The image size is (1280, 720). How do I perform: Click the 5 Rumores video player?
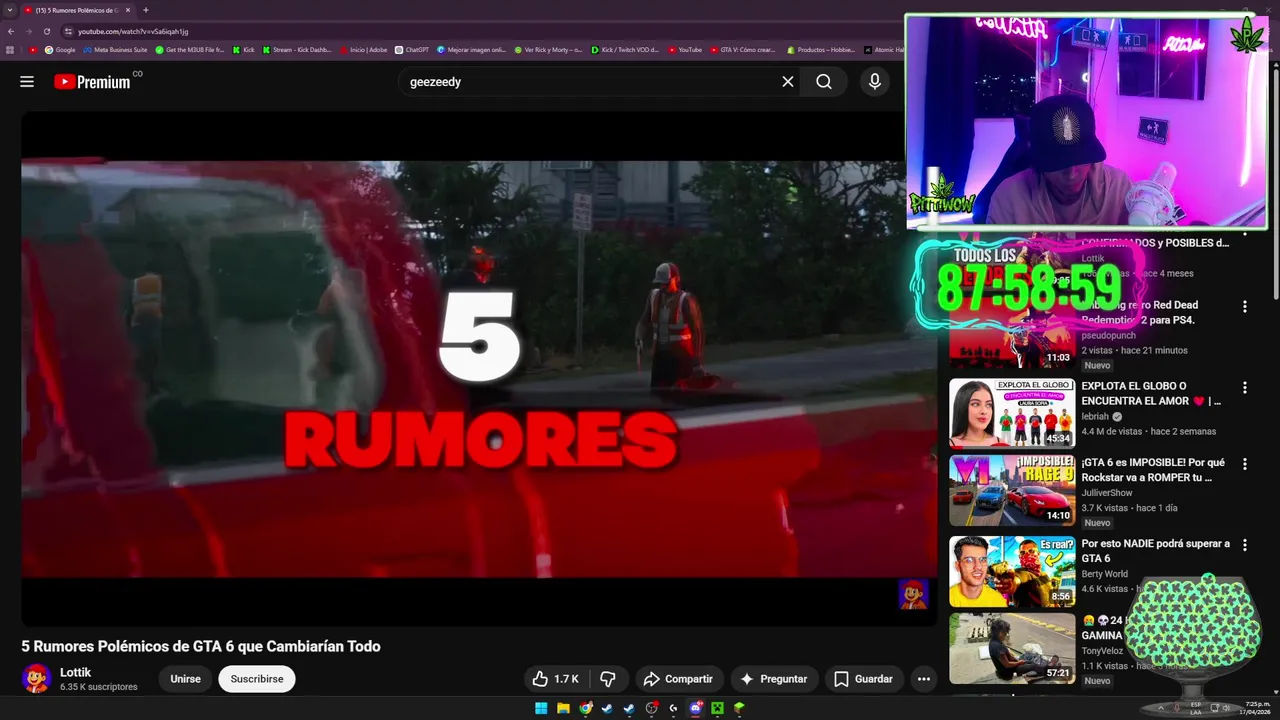coord(479,369)
